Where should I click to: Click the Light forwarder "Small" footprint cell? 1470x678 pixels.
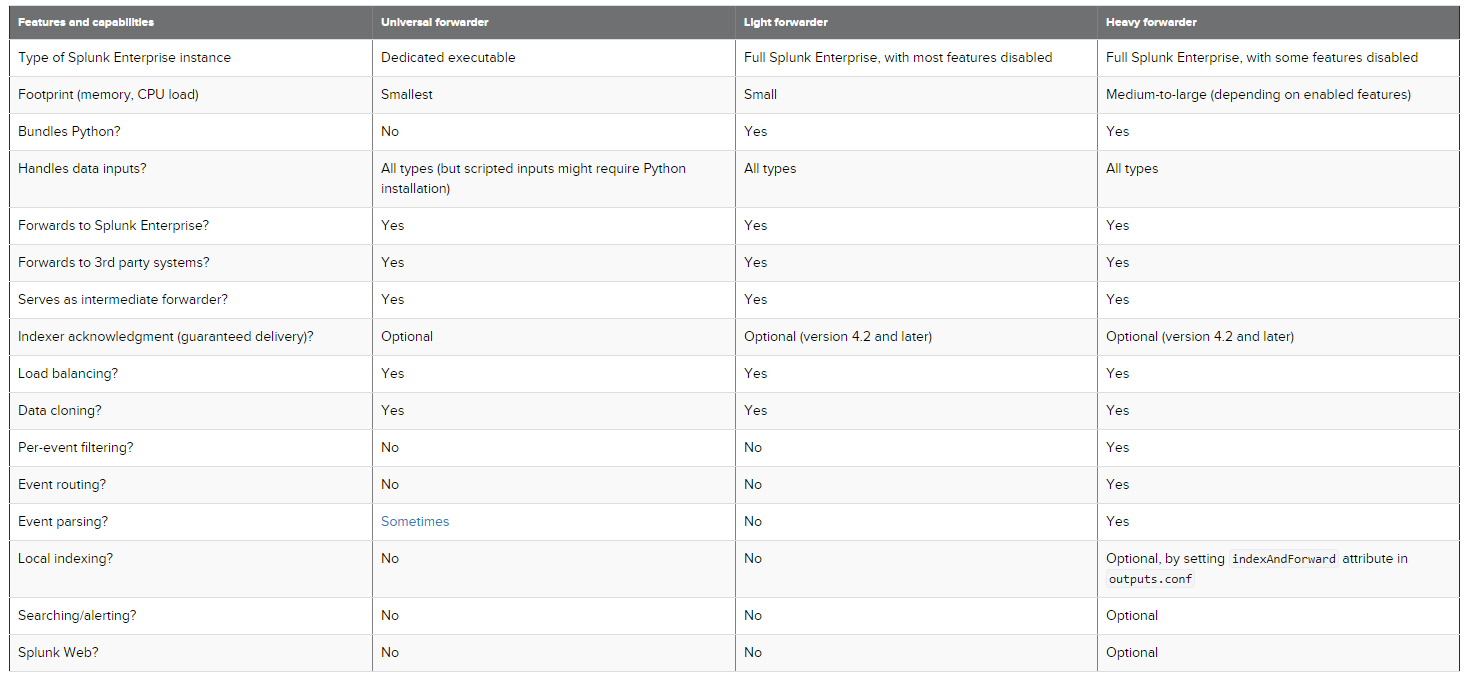[760, 94]
